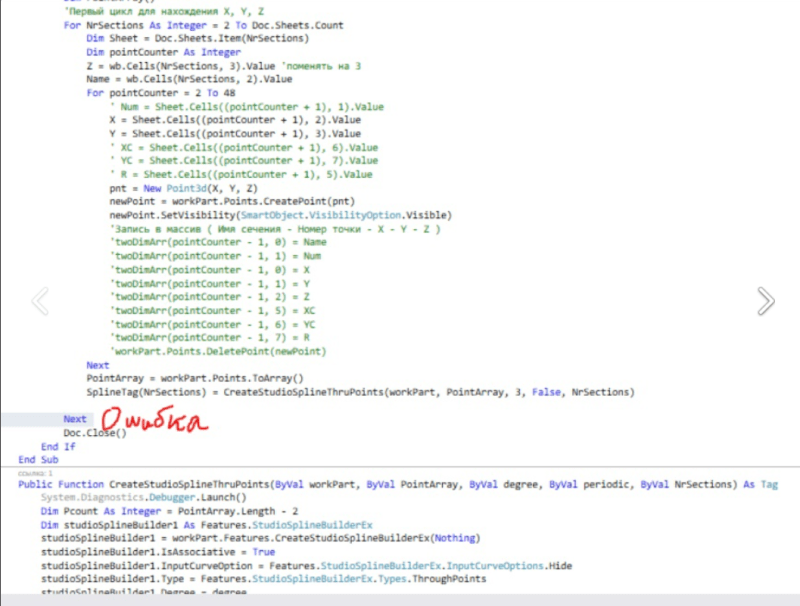Click 'studioSplineBuilder1.InputCurveOption' line

click(x=306, y=566)
